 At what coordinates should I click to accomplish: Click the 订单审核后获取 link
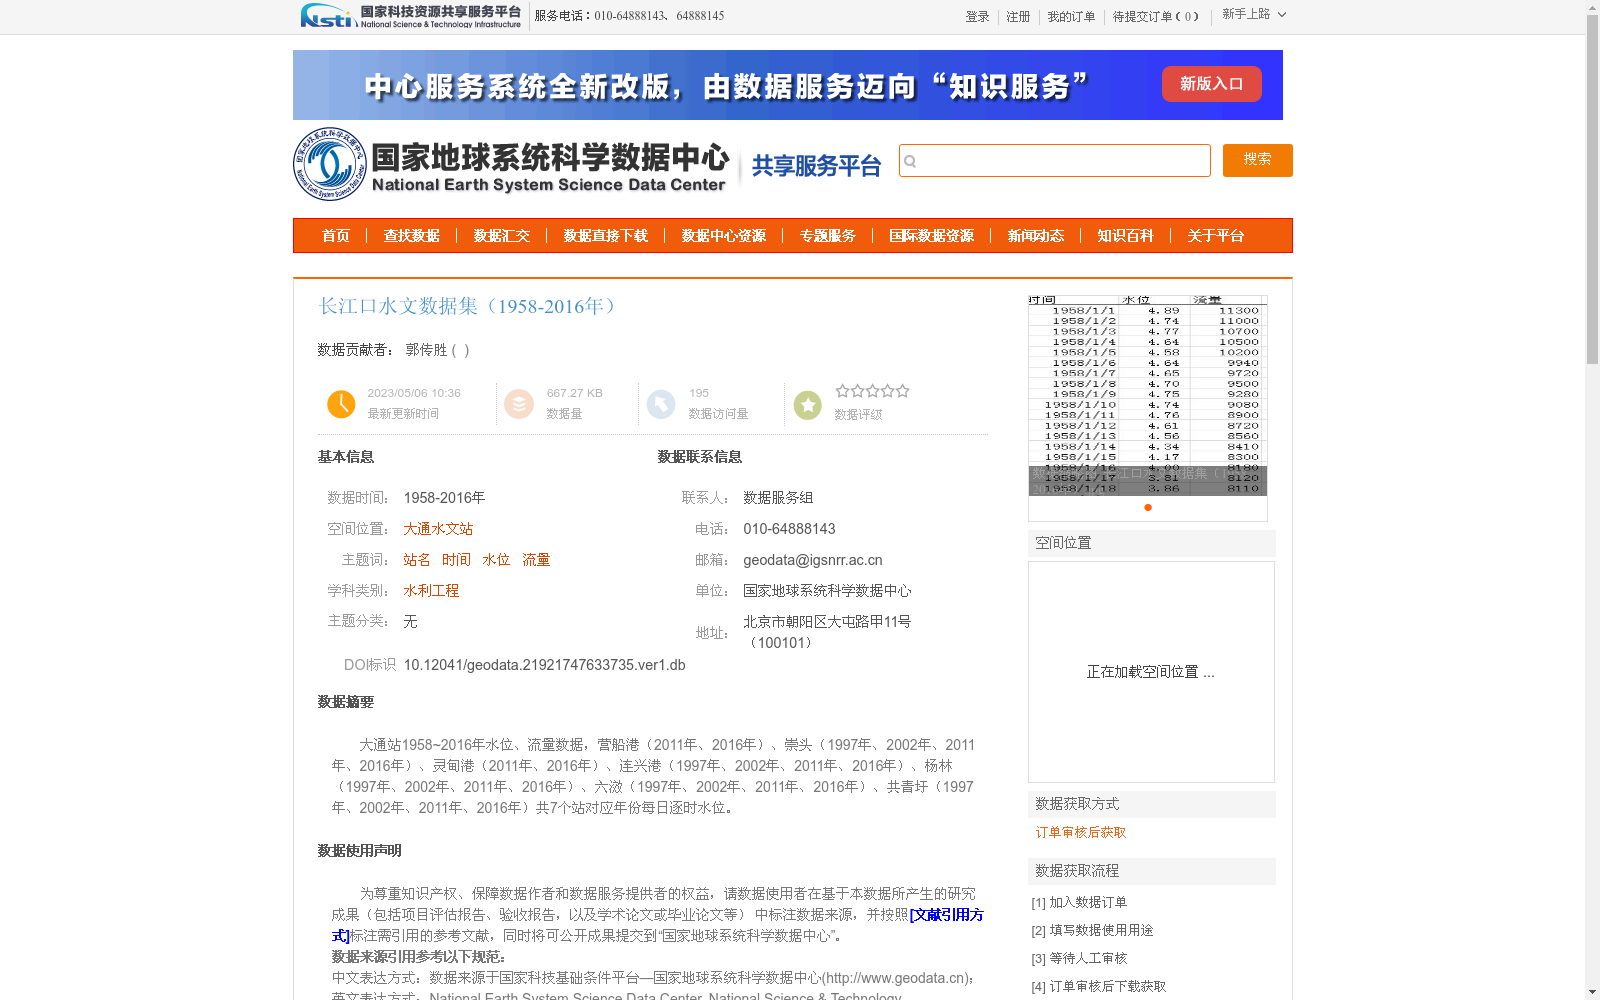(x=1081, y=832)
